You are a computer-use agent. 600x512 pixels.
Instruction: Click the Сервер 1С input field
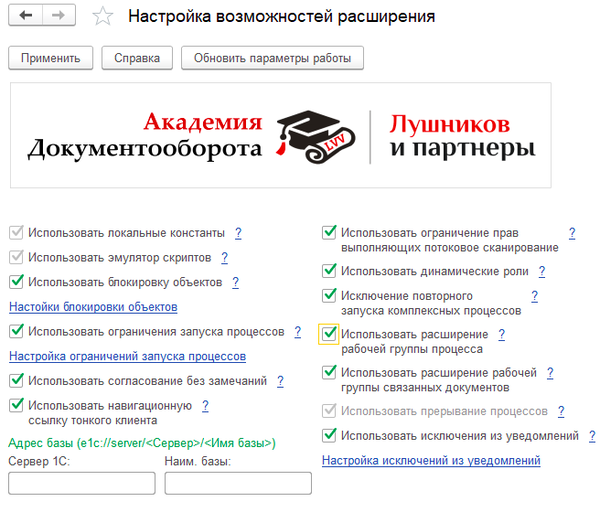coord(81,483)
